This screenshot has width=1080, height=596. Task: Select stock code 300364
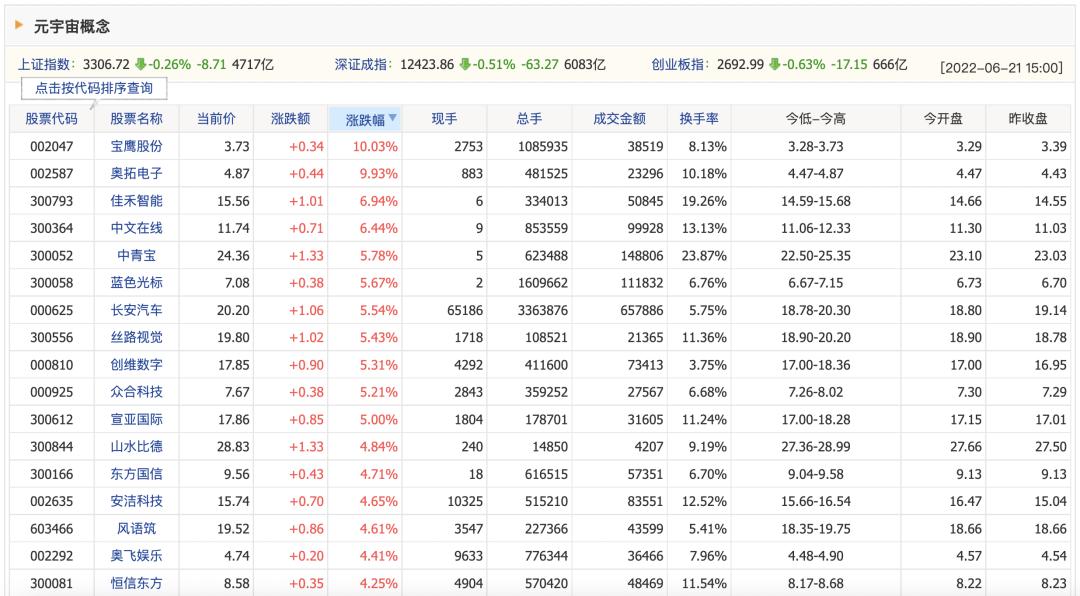click(52, 228)
